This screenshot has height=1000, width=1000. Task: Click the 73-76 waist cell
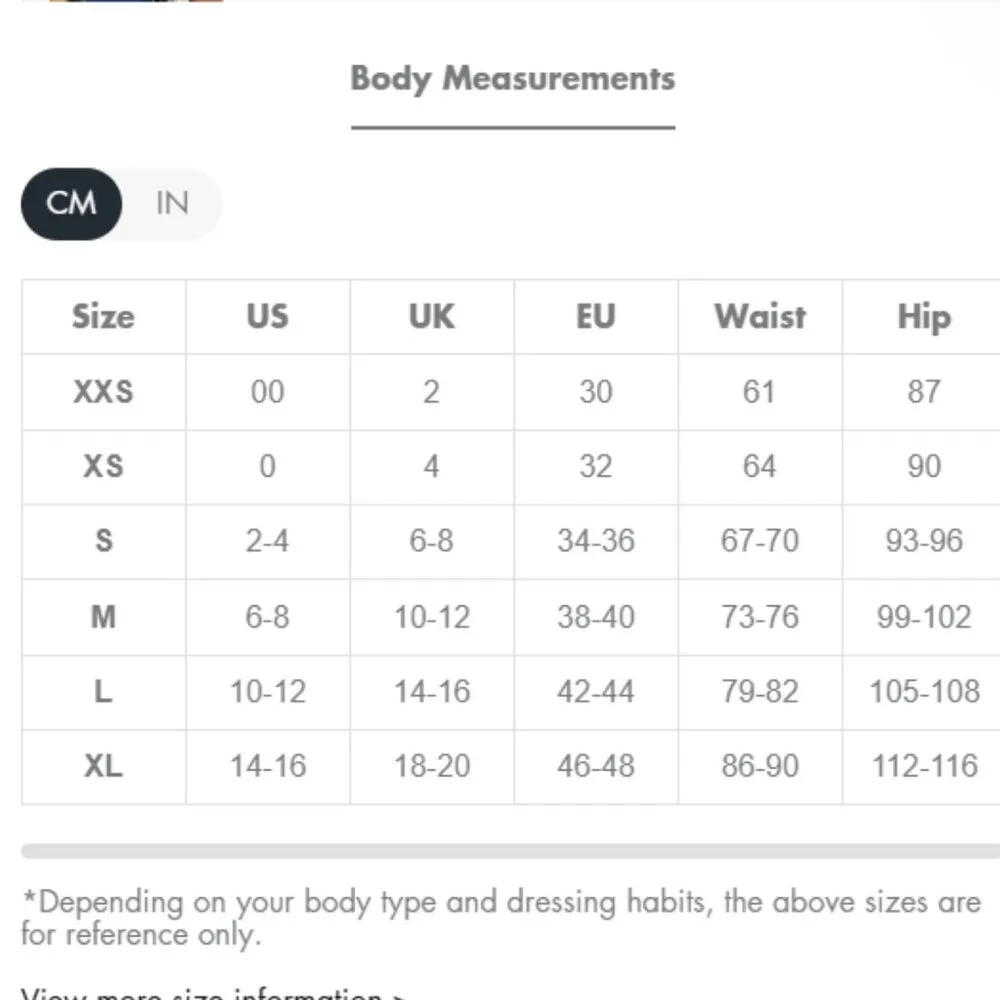click(x=760, y=616)
